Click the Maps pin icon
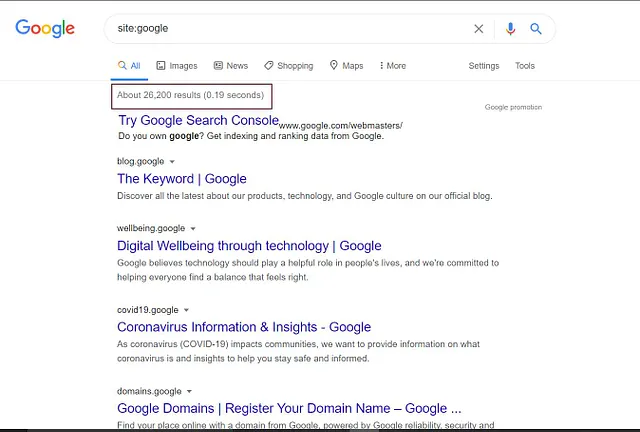The height and width of the screenshot is (432, 640). pyautogui.click(x=334, y=65)
